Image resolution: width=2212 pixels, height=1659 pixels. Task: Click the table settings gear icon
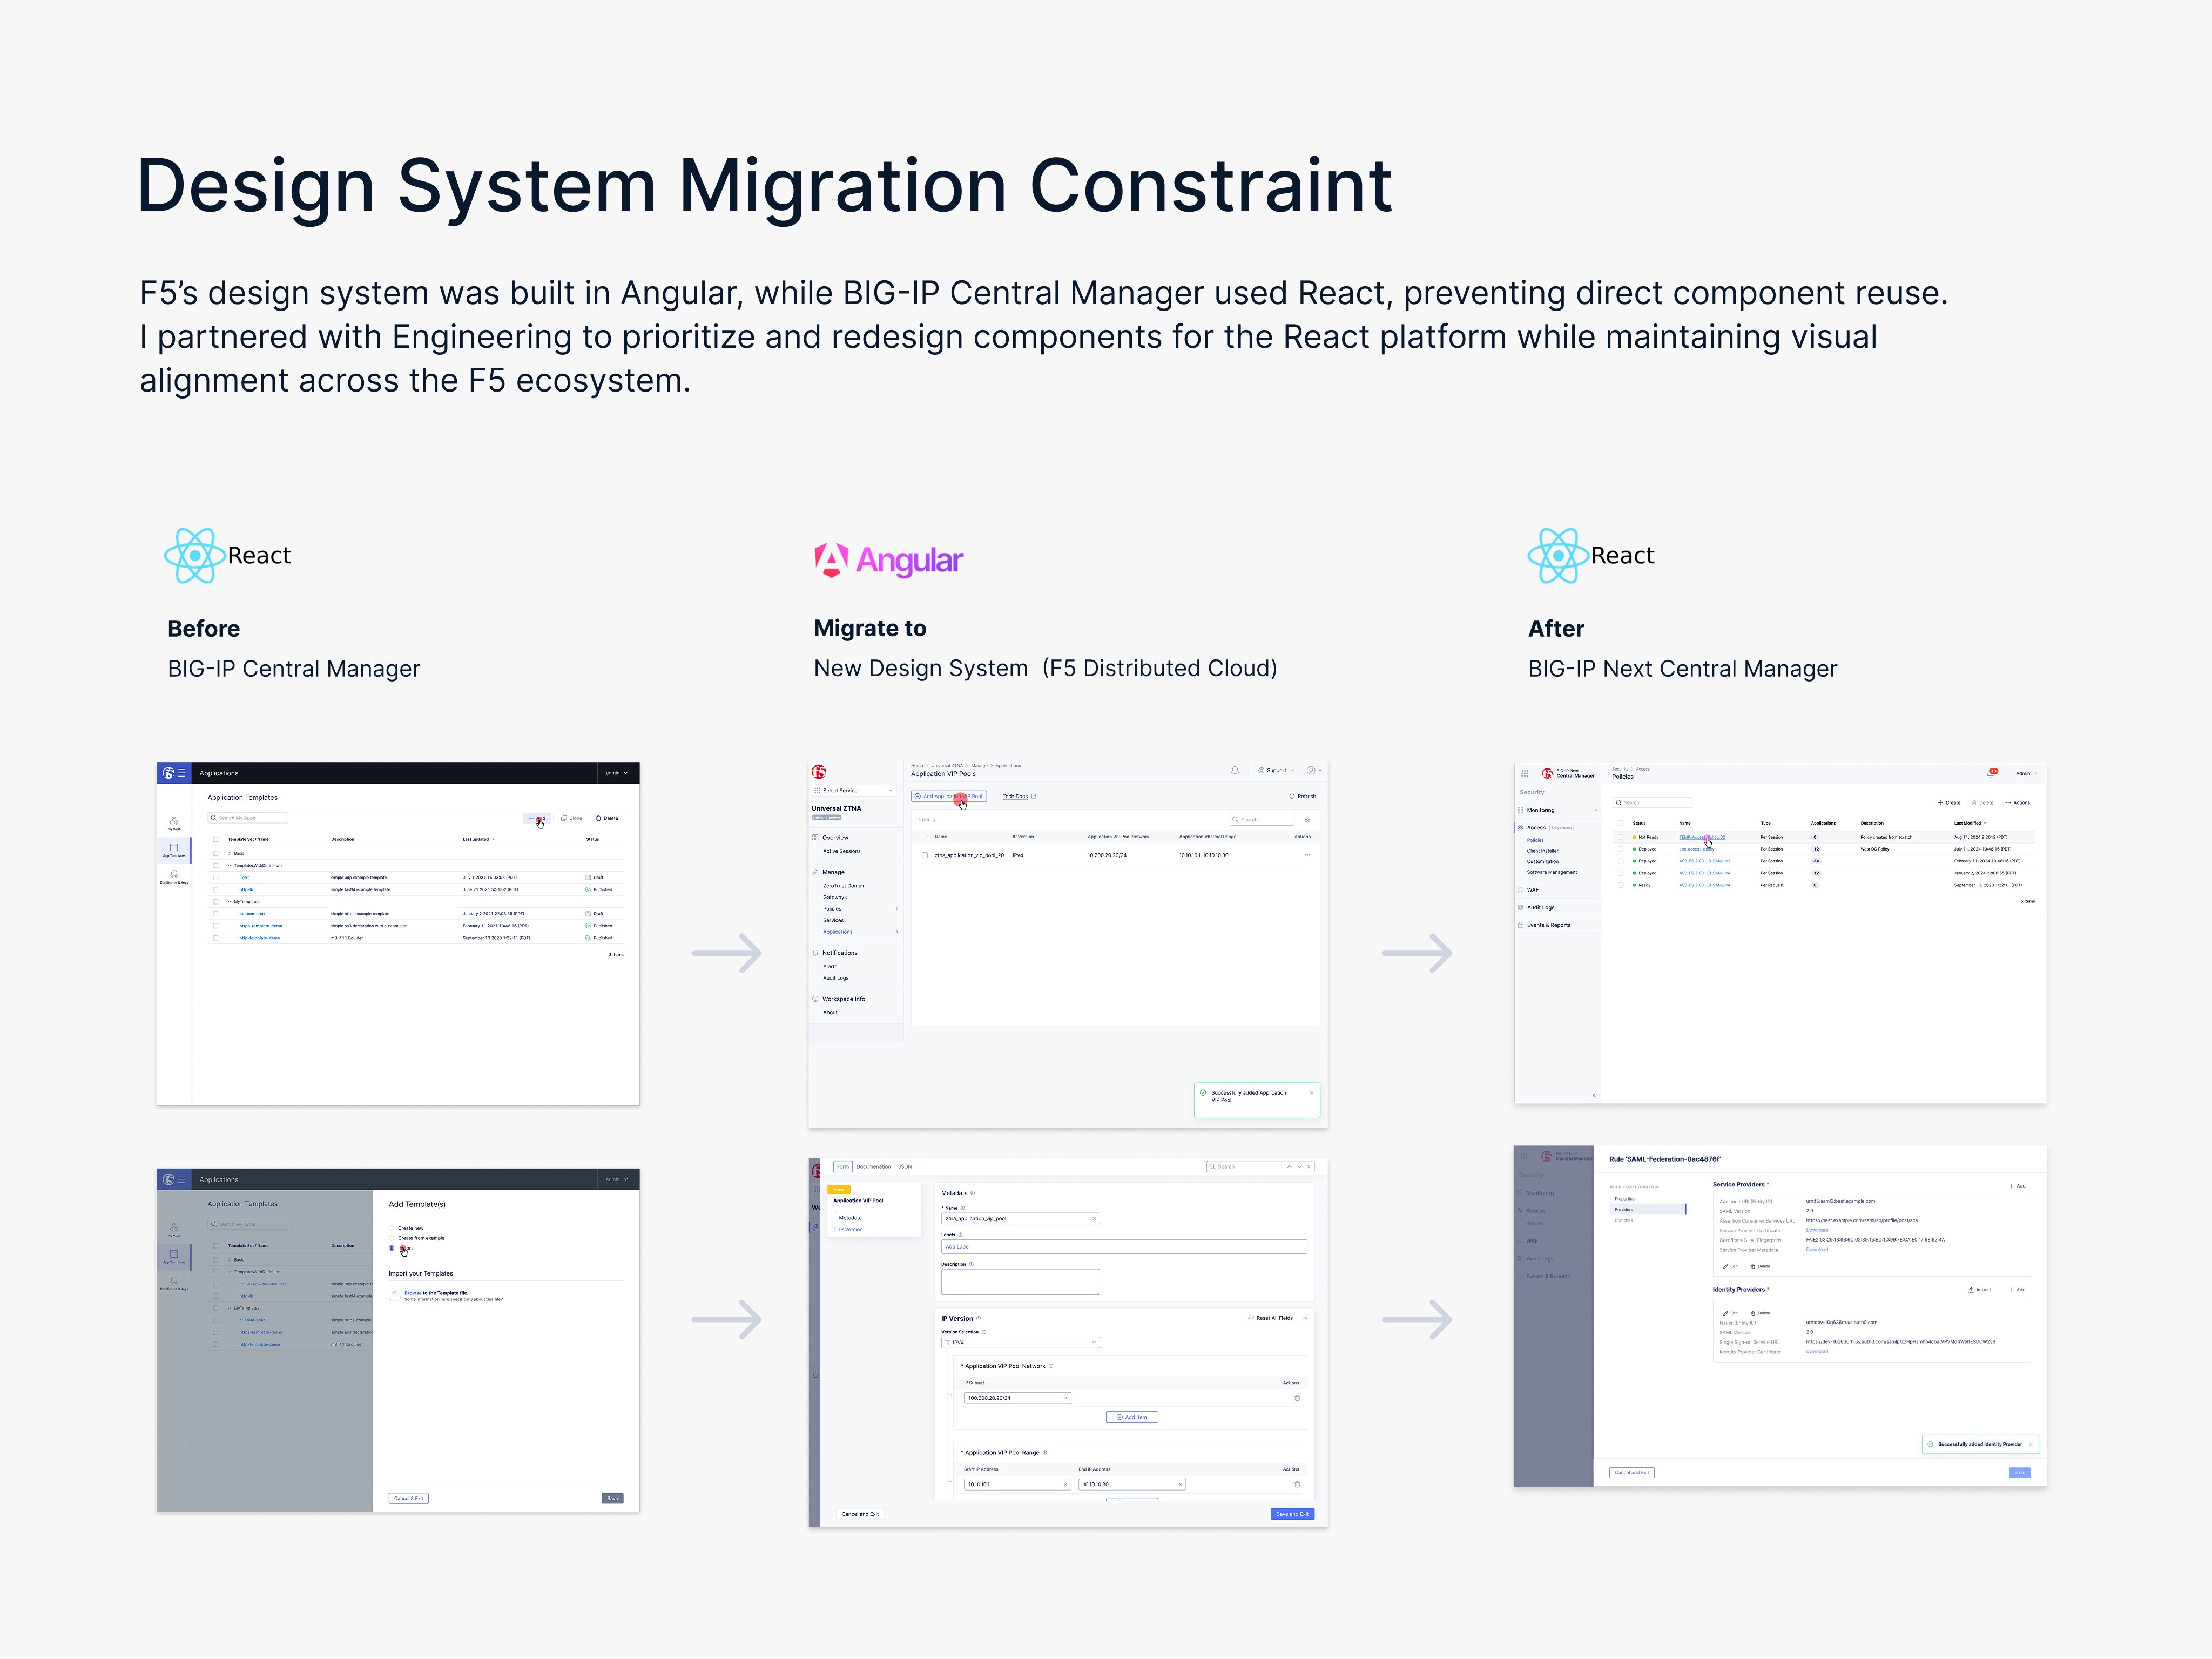tap(1307, 820)
